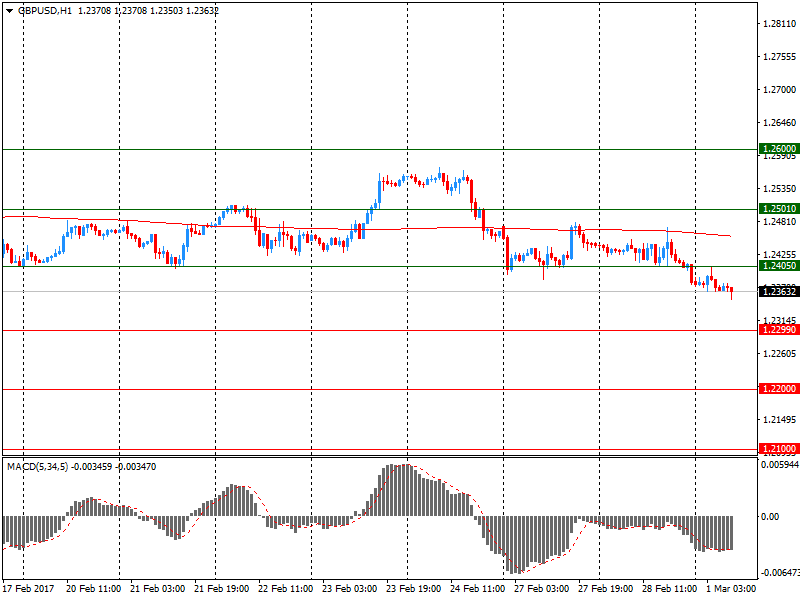Click the 21 Feb 03:00 time axis label

(158, 589)
